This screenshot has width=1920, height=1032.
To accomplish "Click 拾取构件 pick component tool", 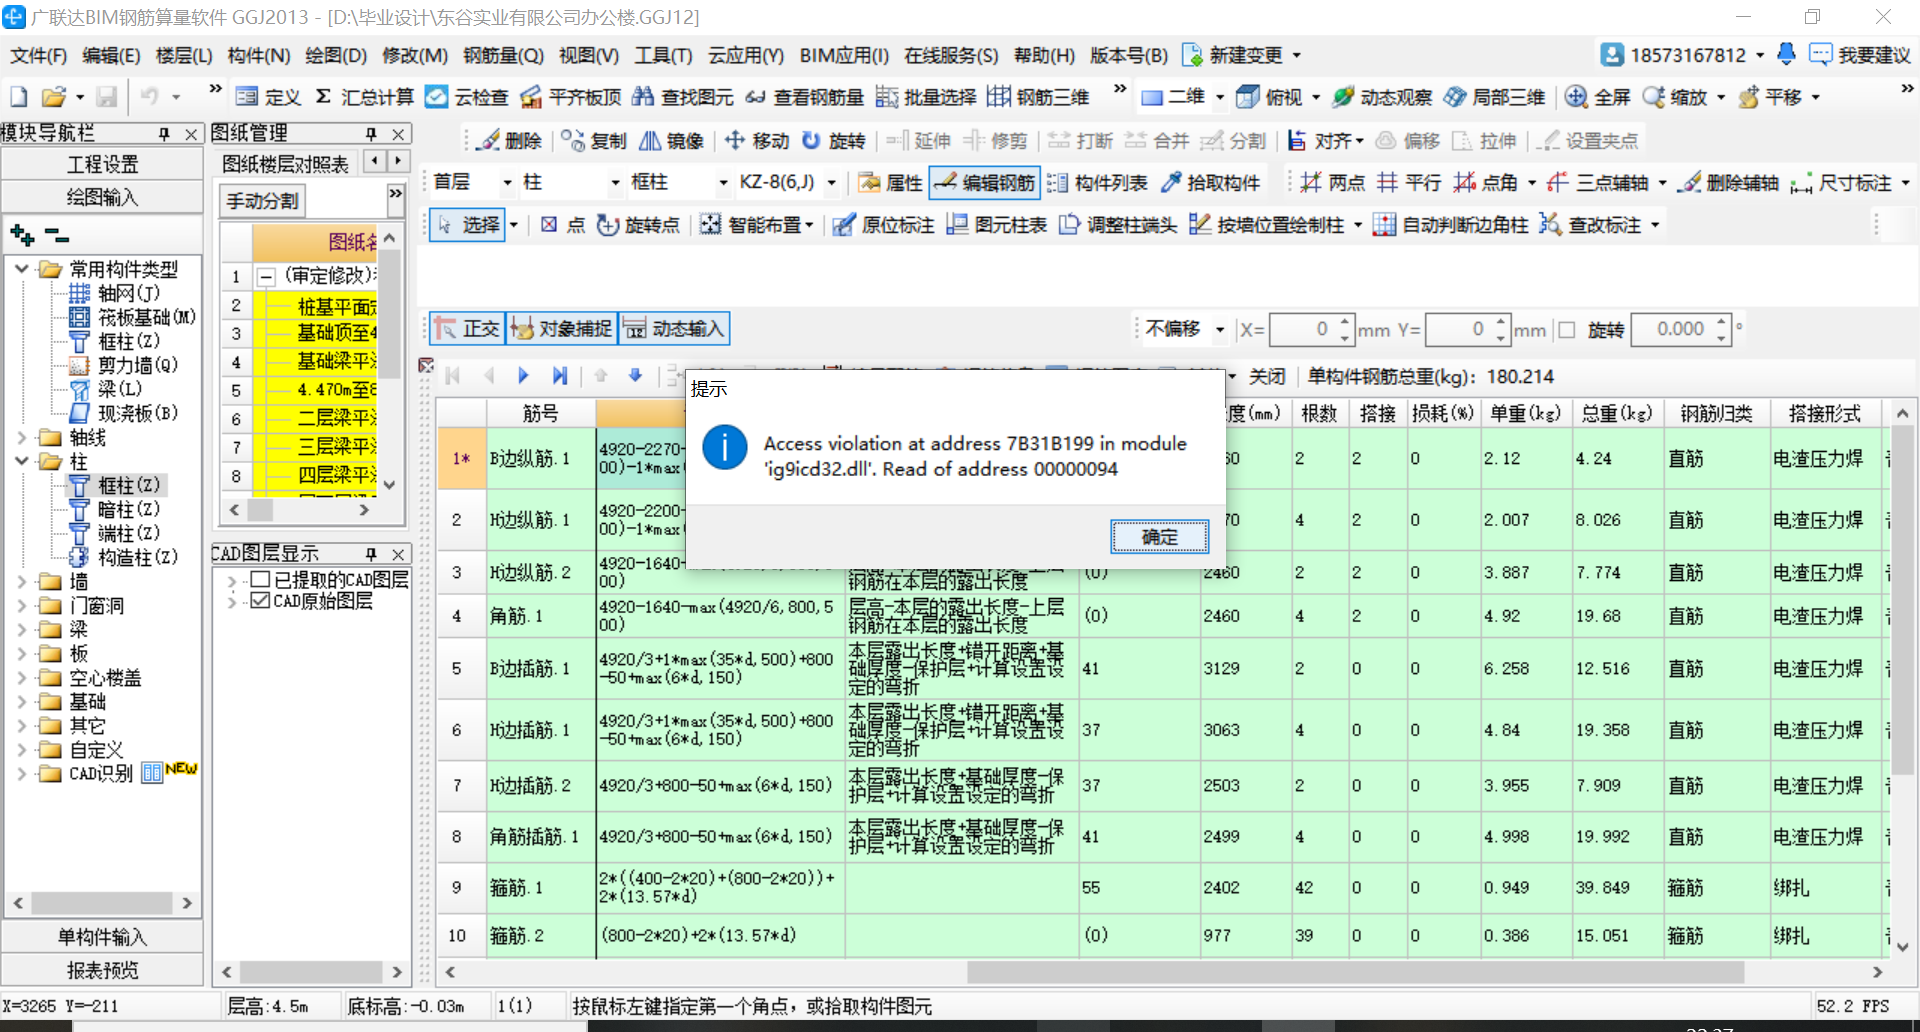I will (x=1210, y=183).
